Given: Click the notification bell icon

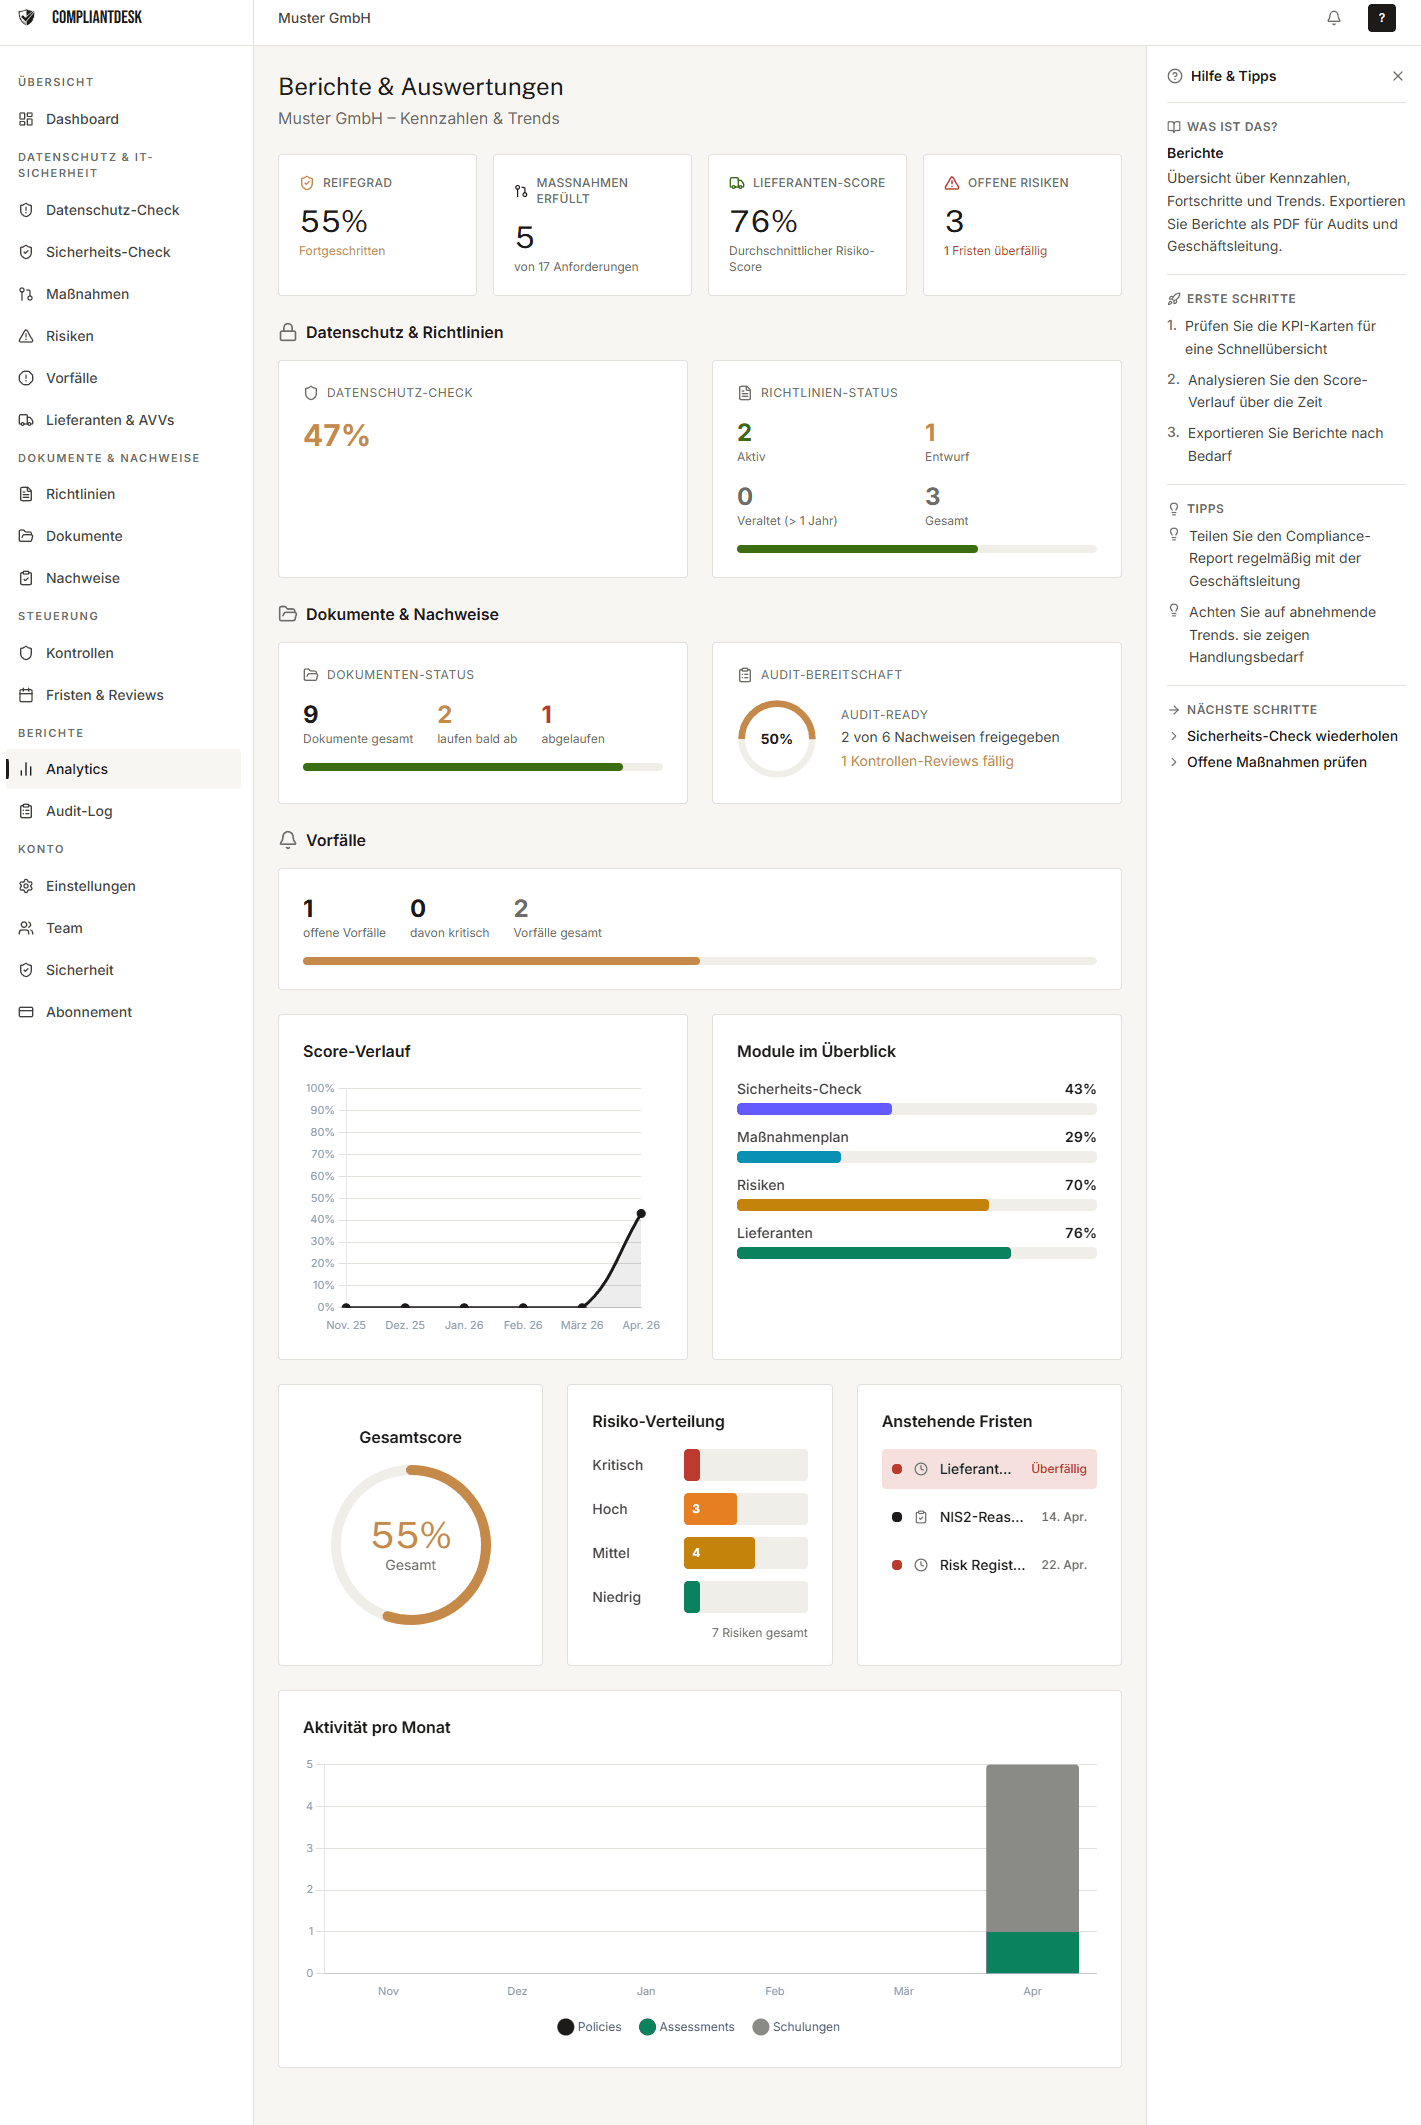Looking at the screenshot, I should coord(1333,18).
